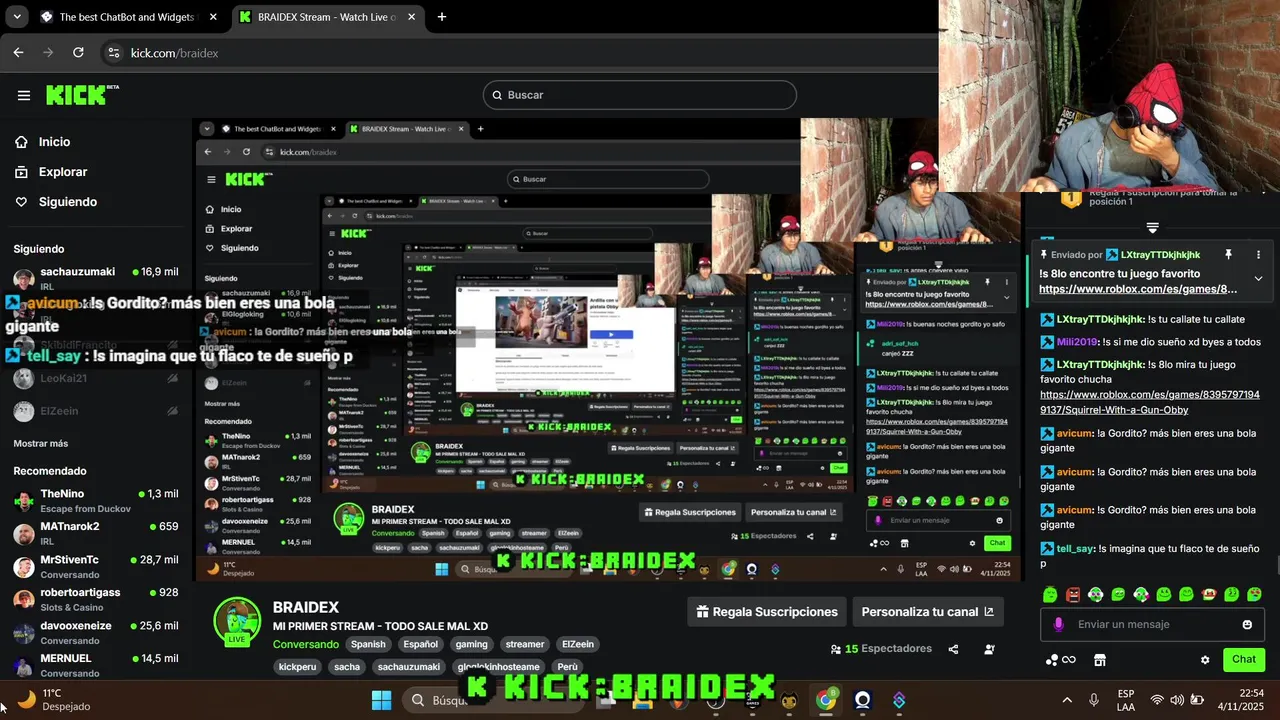Open Explorar in sidebar
This screenshot has width=1280, height=720.
coord(63,172)
